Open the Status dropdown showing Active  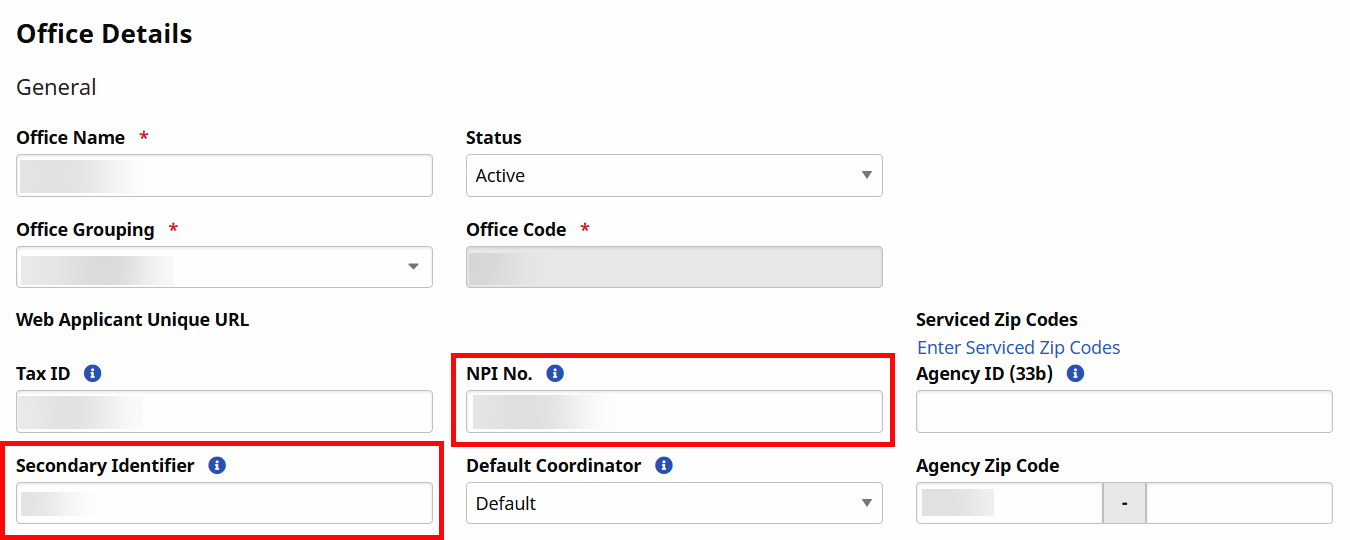click(674, 176)
